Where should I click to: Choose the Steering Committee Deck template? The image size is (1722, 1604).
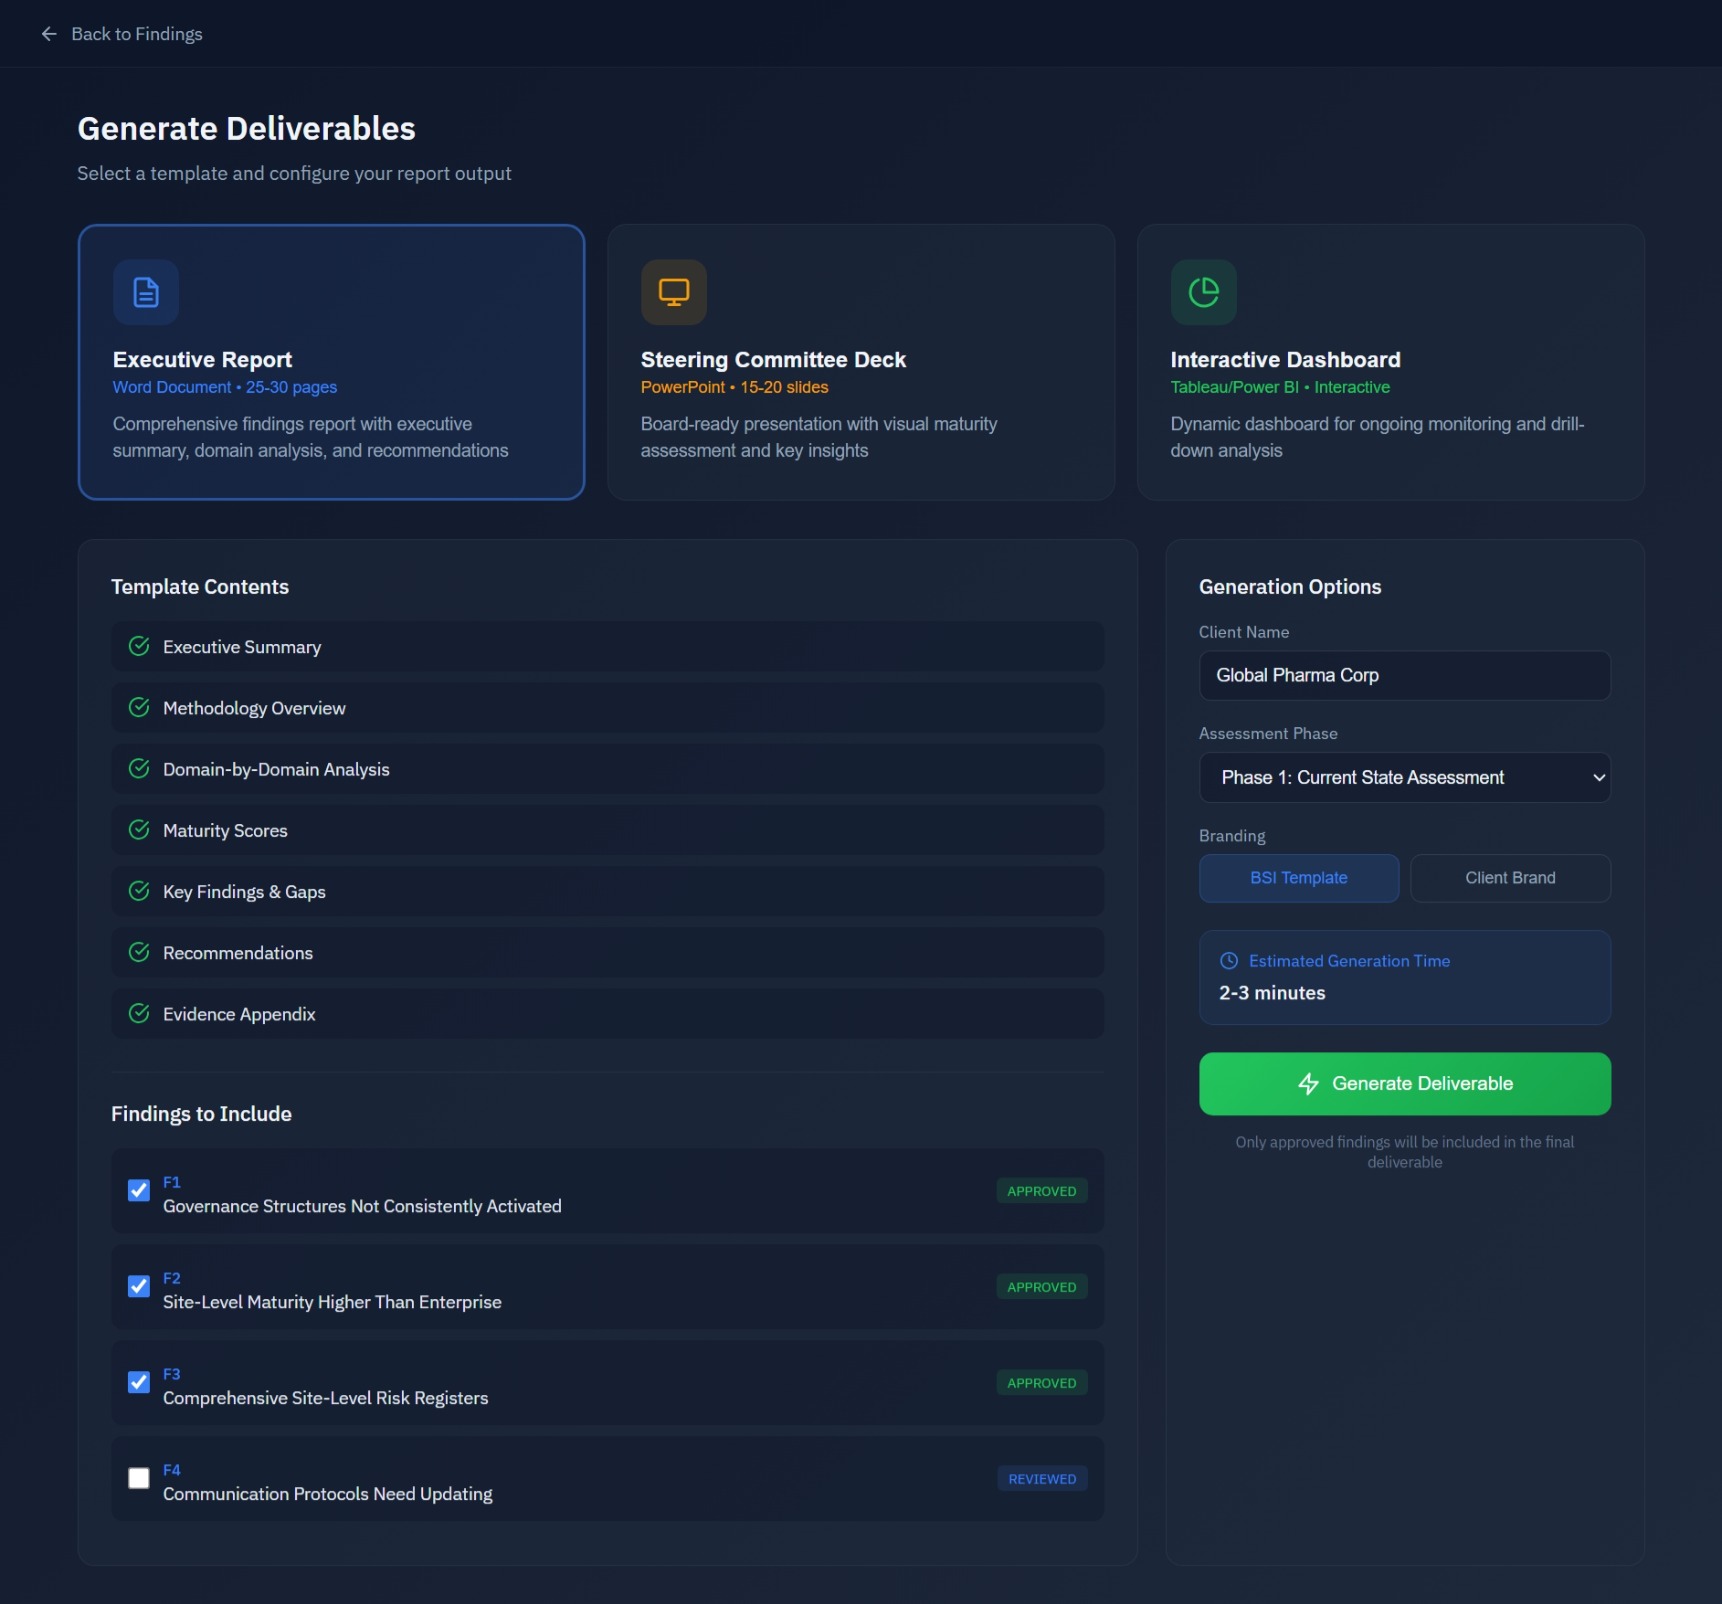tap(860, 362)
